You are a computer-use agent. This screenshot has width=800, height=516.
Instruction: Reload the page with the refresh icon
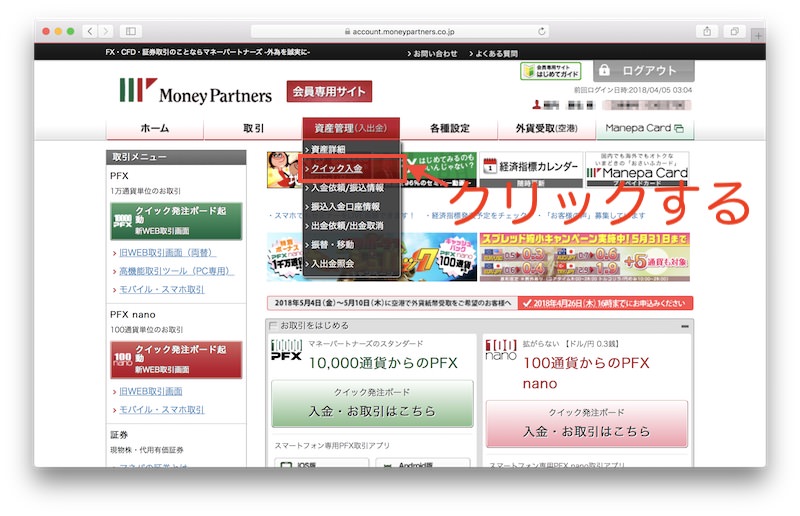541,31
